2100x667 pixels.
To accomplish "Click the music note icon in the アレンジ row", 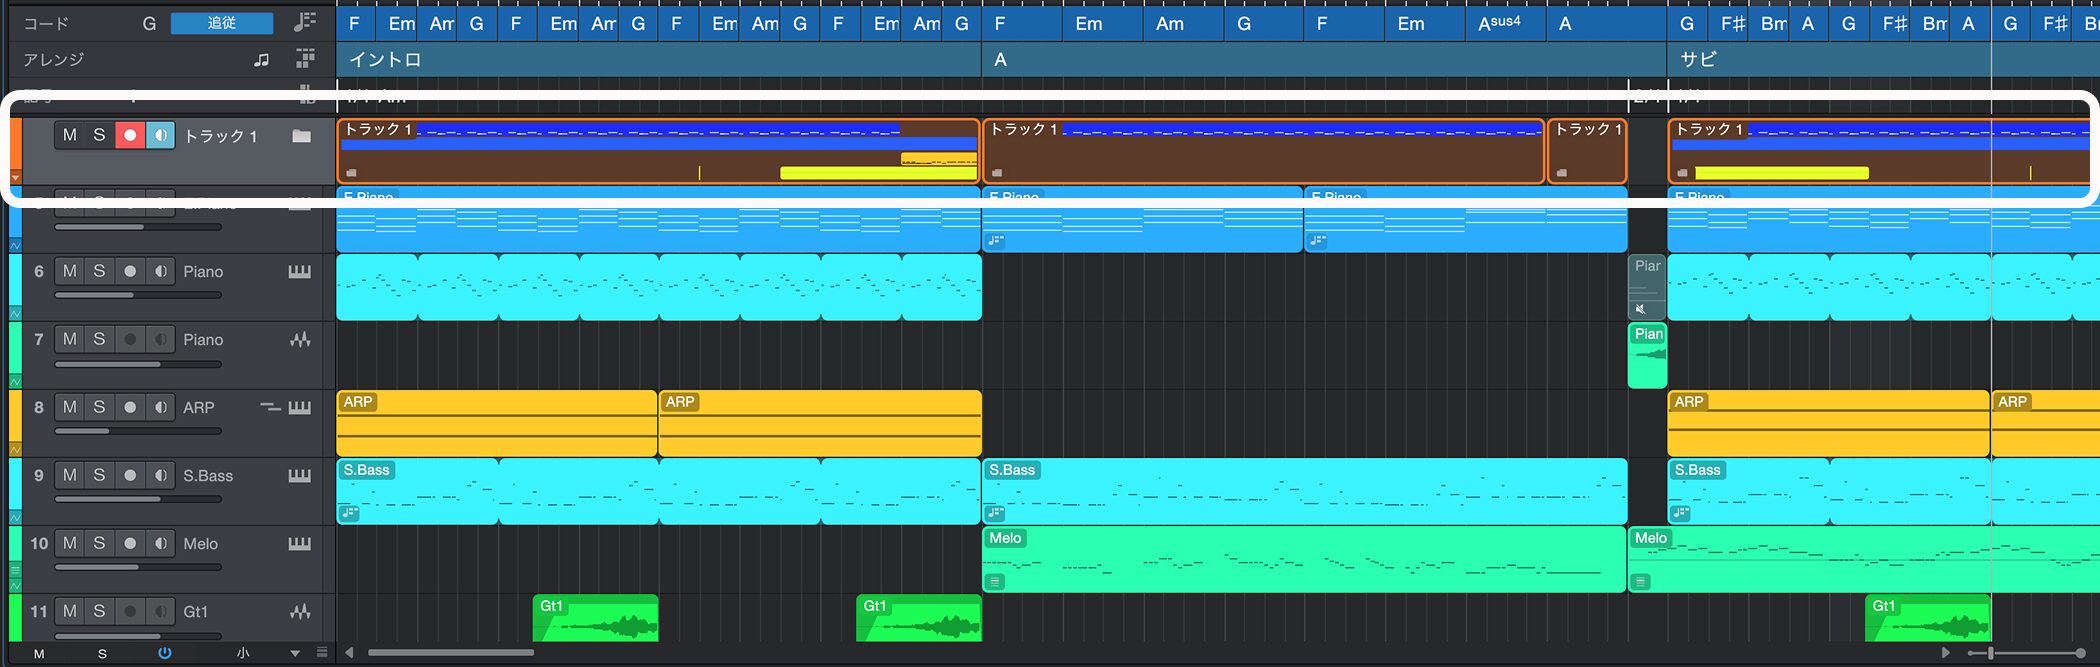I will 262,60.
